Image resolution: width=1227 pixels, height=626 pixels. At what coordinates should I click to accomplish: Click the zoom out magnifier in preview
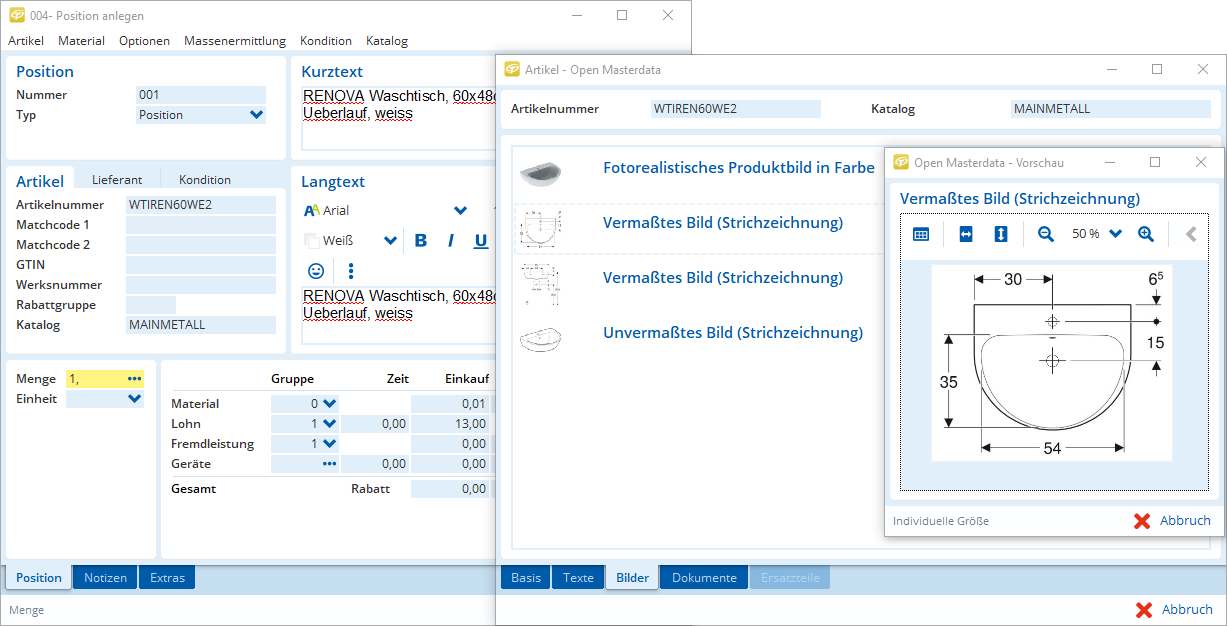click(1046, 234)
